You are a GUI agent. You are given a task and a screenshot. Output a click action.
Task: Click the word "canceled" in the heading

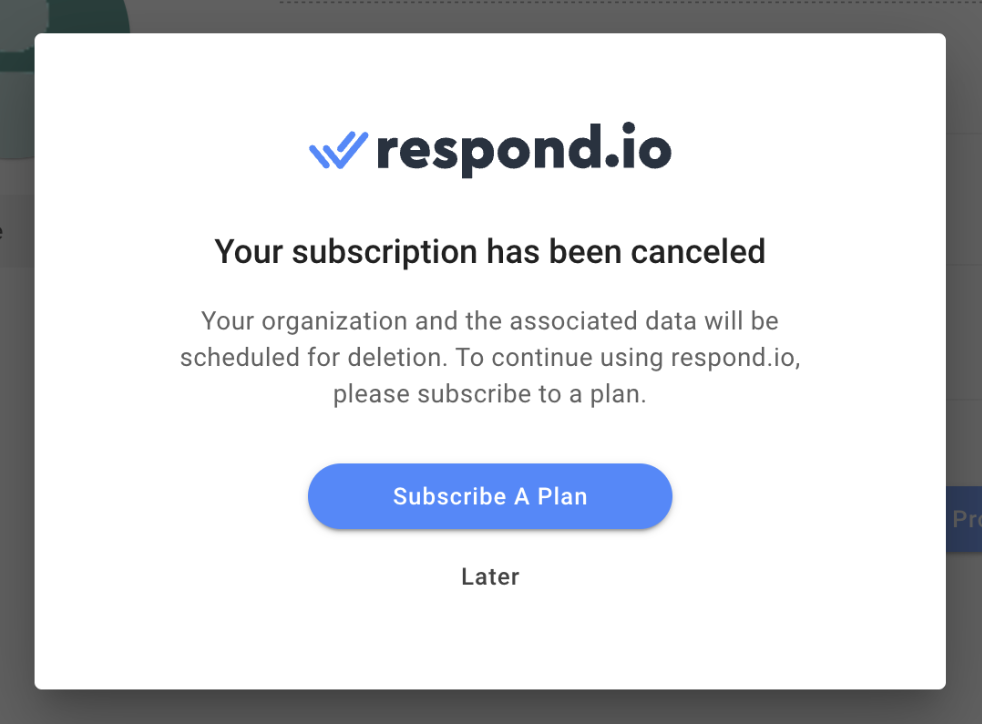pyautogui.click(x=697, y=251)
